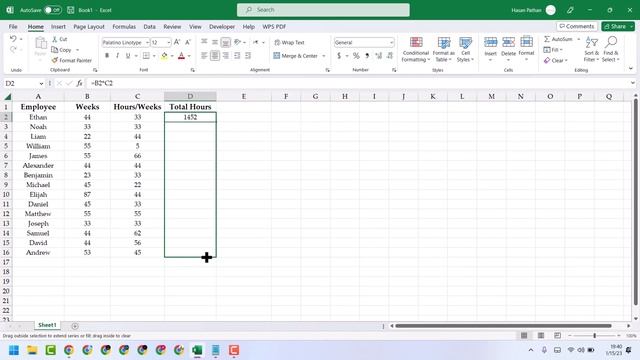Viewport: 640px width, 360px height.
Task: Click the Increase Font Size icon
Action: click(177, 42)
